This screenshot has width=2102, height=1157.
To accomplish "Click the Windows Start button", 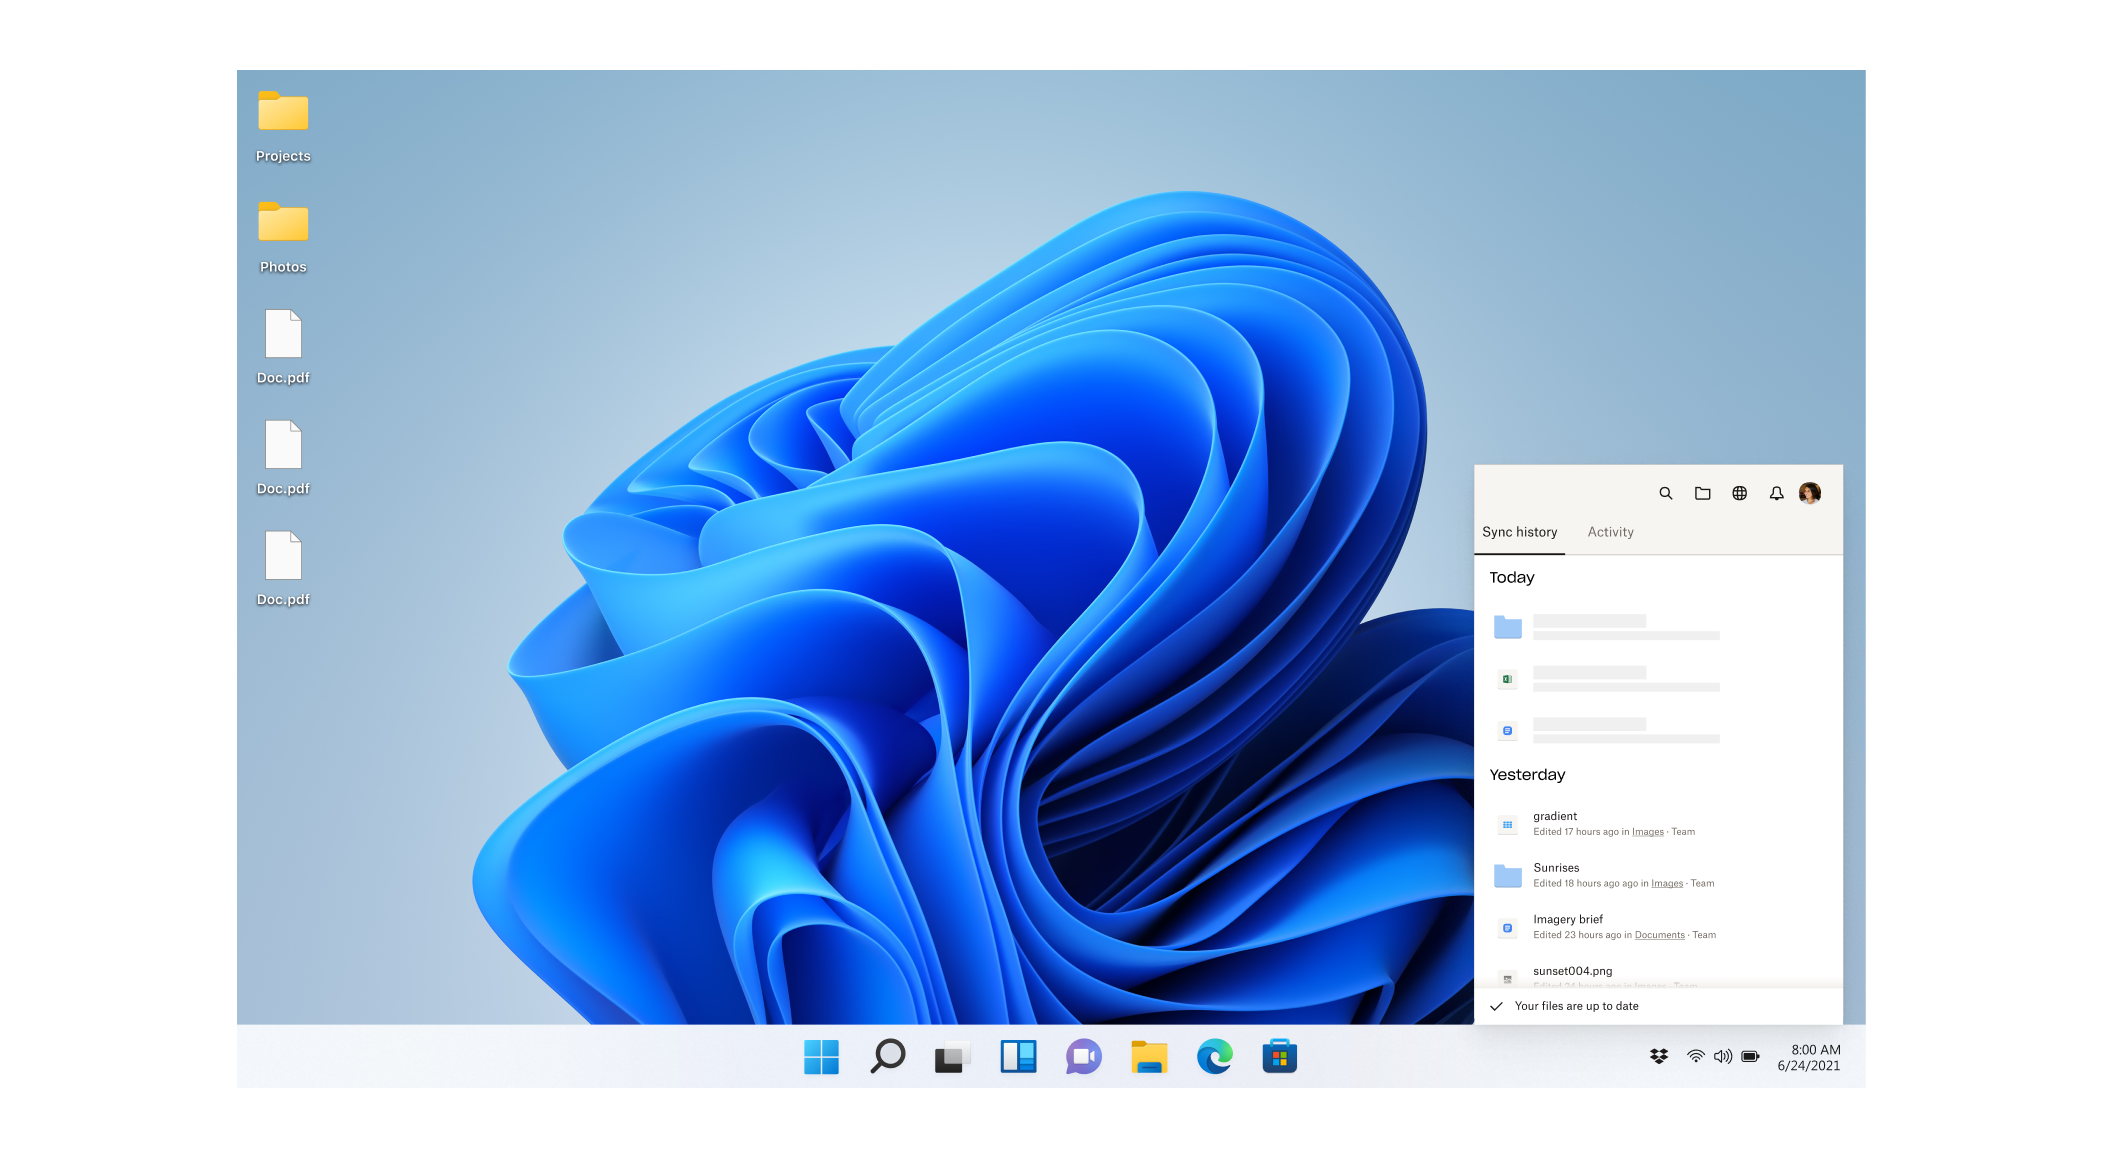I will tap(822, 1055).
